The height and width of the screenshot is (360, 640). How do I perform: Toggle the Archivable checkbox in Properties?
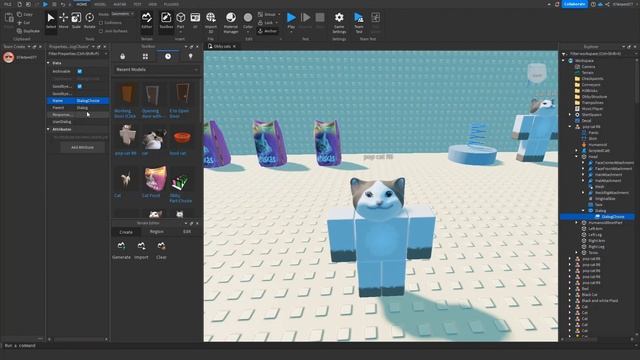[80, 71]
